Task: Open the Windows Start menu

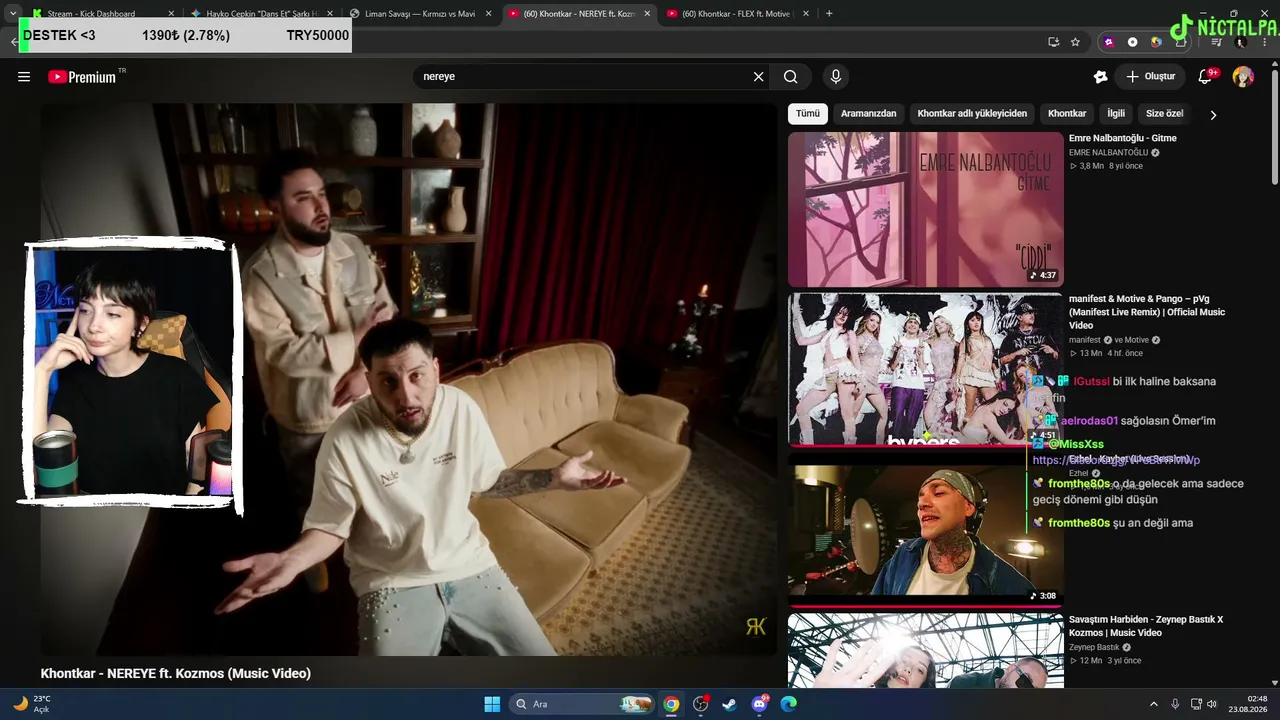Action: [492, 704]
